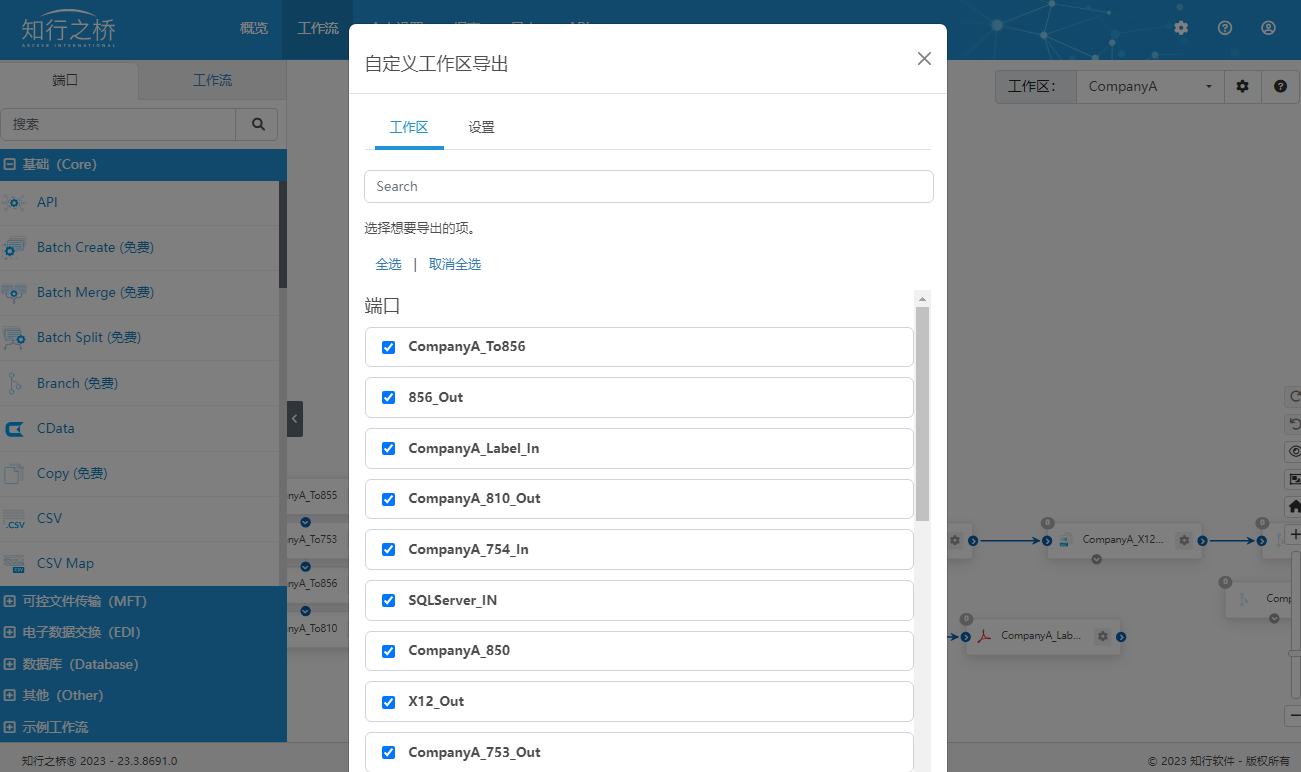Screen dimensions: 1301x772
Task: Uncheck the CompanyA_753_Out checkbox
Action: [x=389, y=752]
